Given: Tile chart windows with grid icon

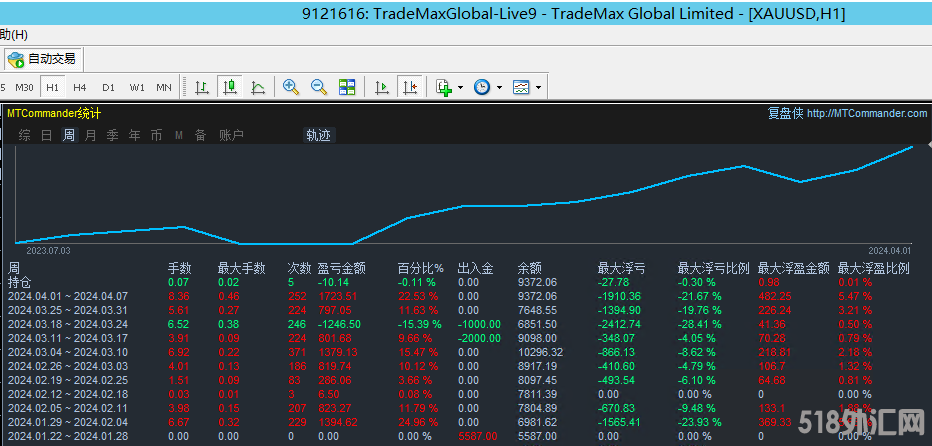Looking at the screenshot, I should pyautogui.click(x=347, y=88).
